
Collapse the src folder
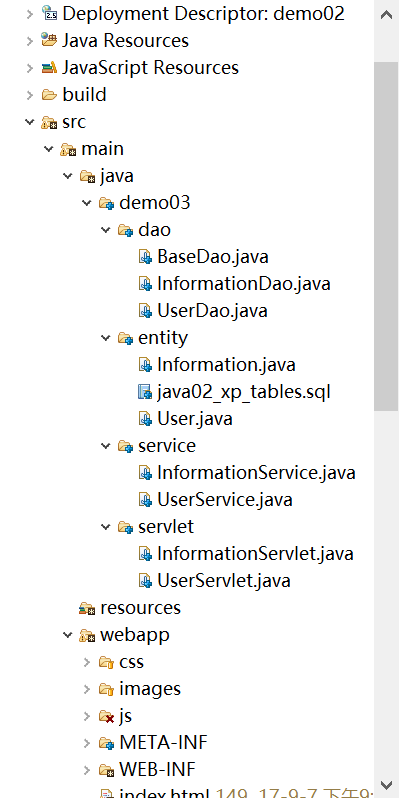pyautogui.click(x=30, y=122)
